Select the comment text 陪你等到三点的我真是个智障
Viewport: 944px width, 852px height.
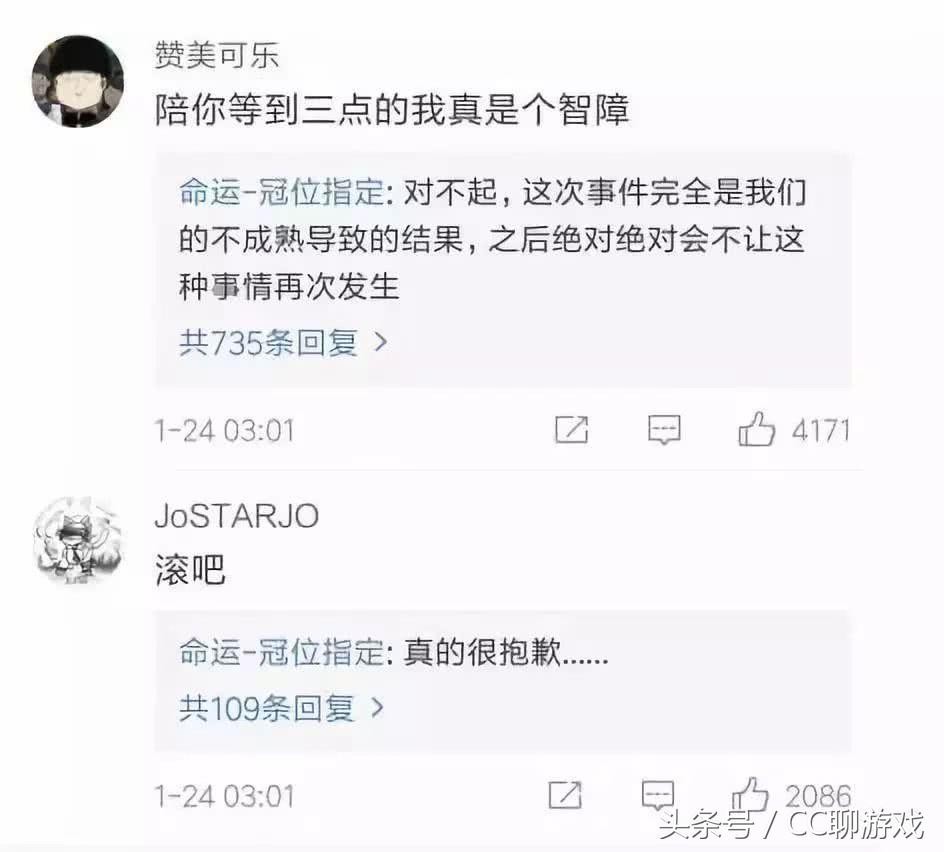click(x=392, y=110)
